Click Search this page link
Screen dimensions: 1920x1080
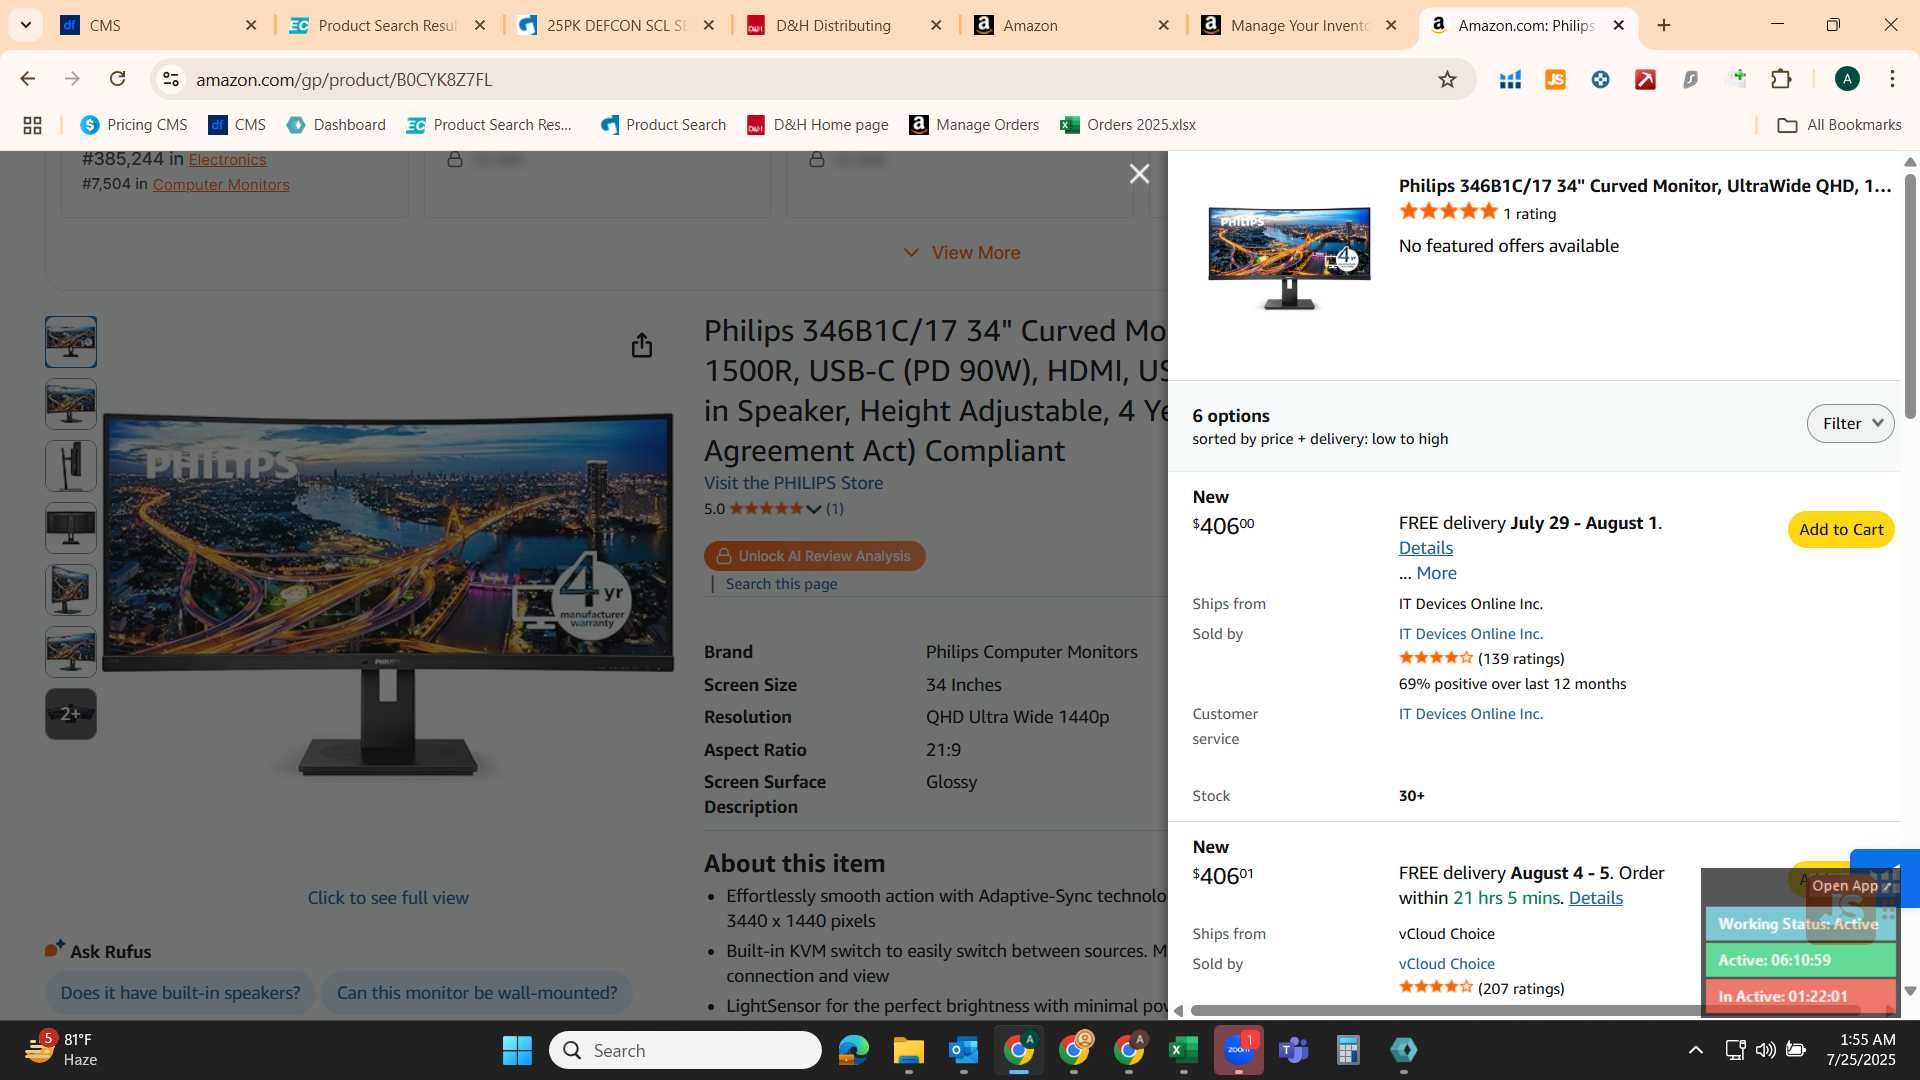(781, 584)
